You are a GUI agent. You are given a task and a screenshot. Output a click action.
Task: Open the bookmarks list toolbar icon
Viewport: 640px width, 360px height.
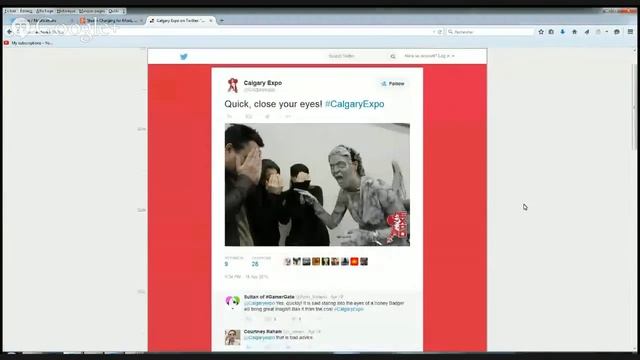click(x=551, y=31)
